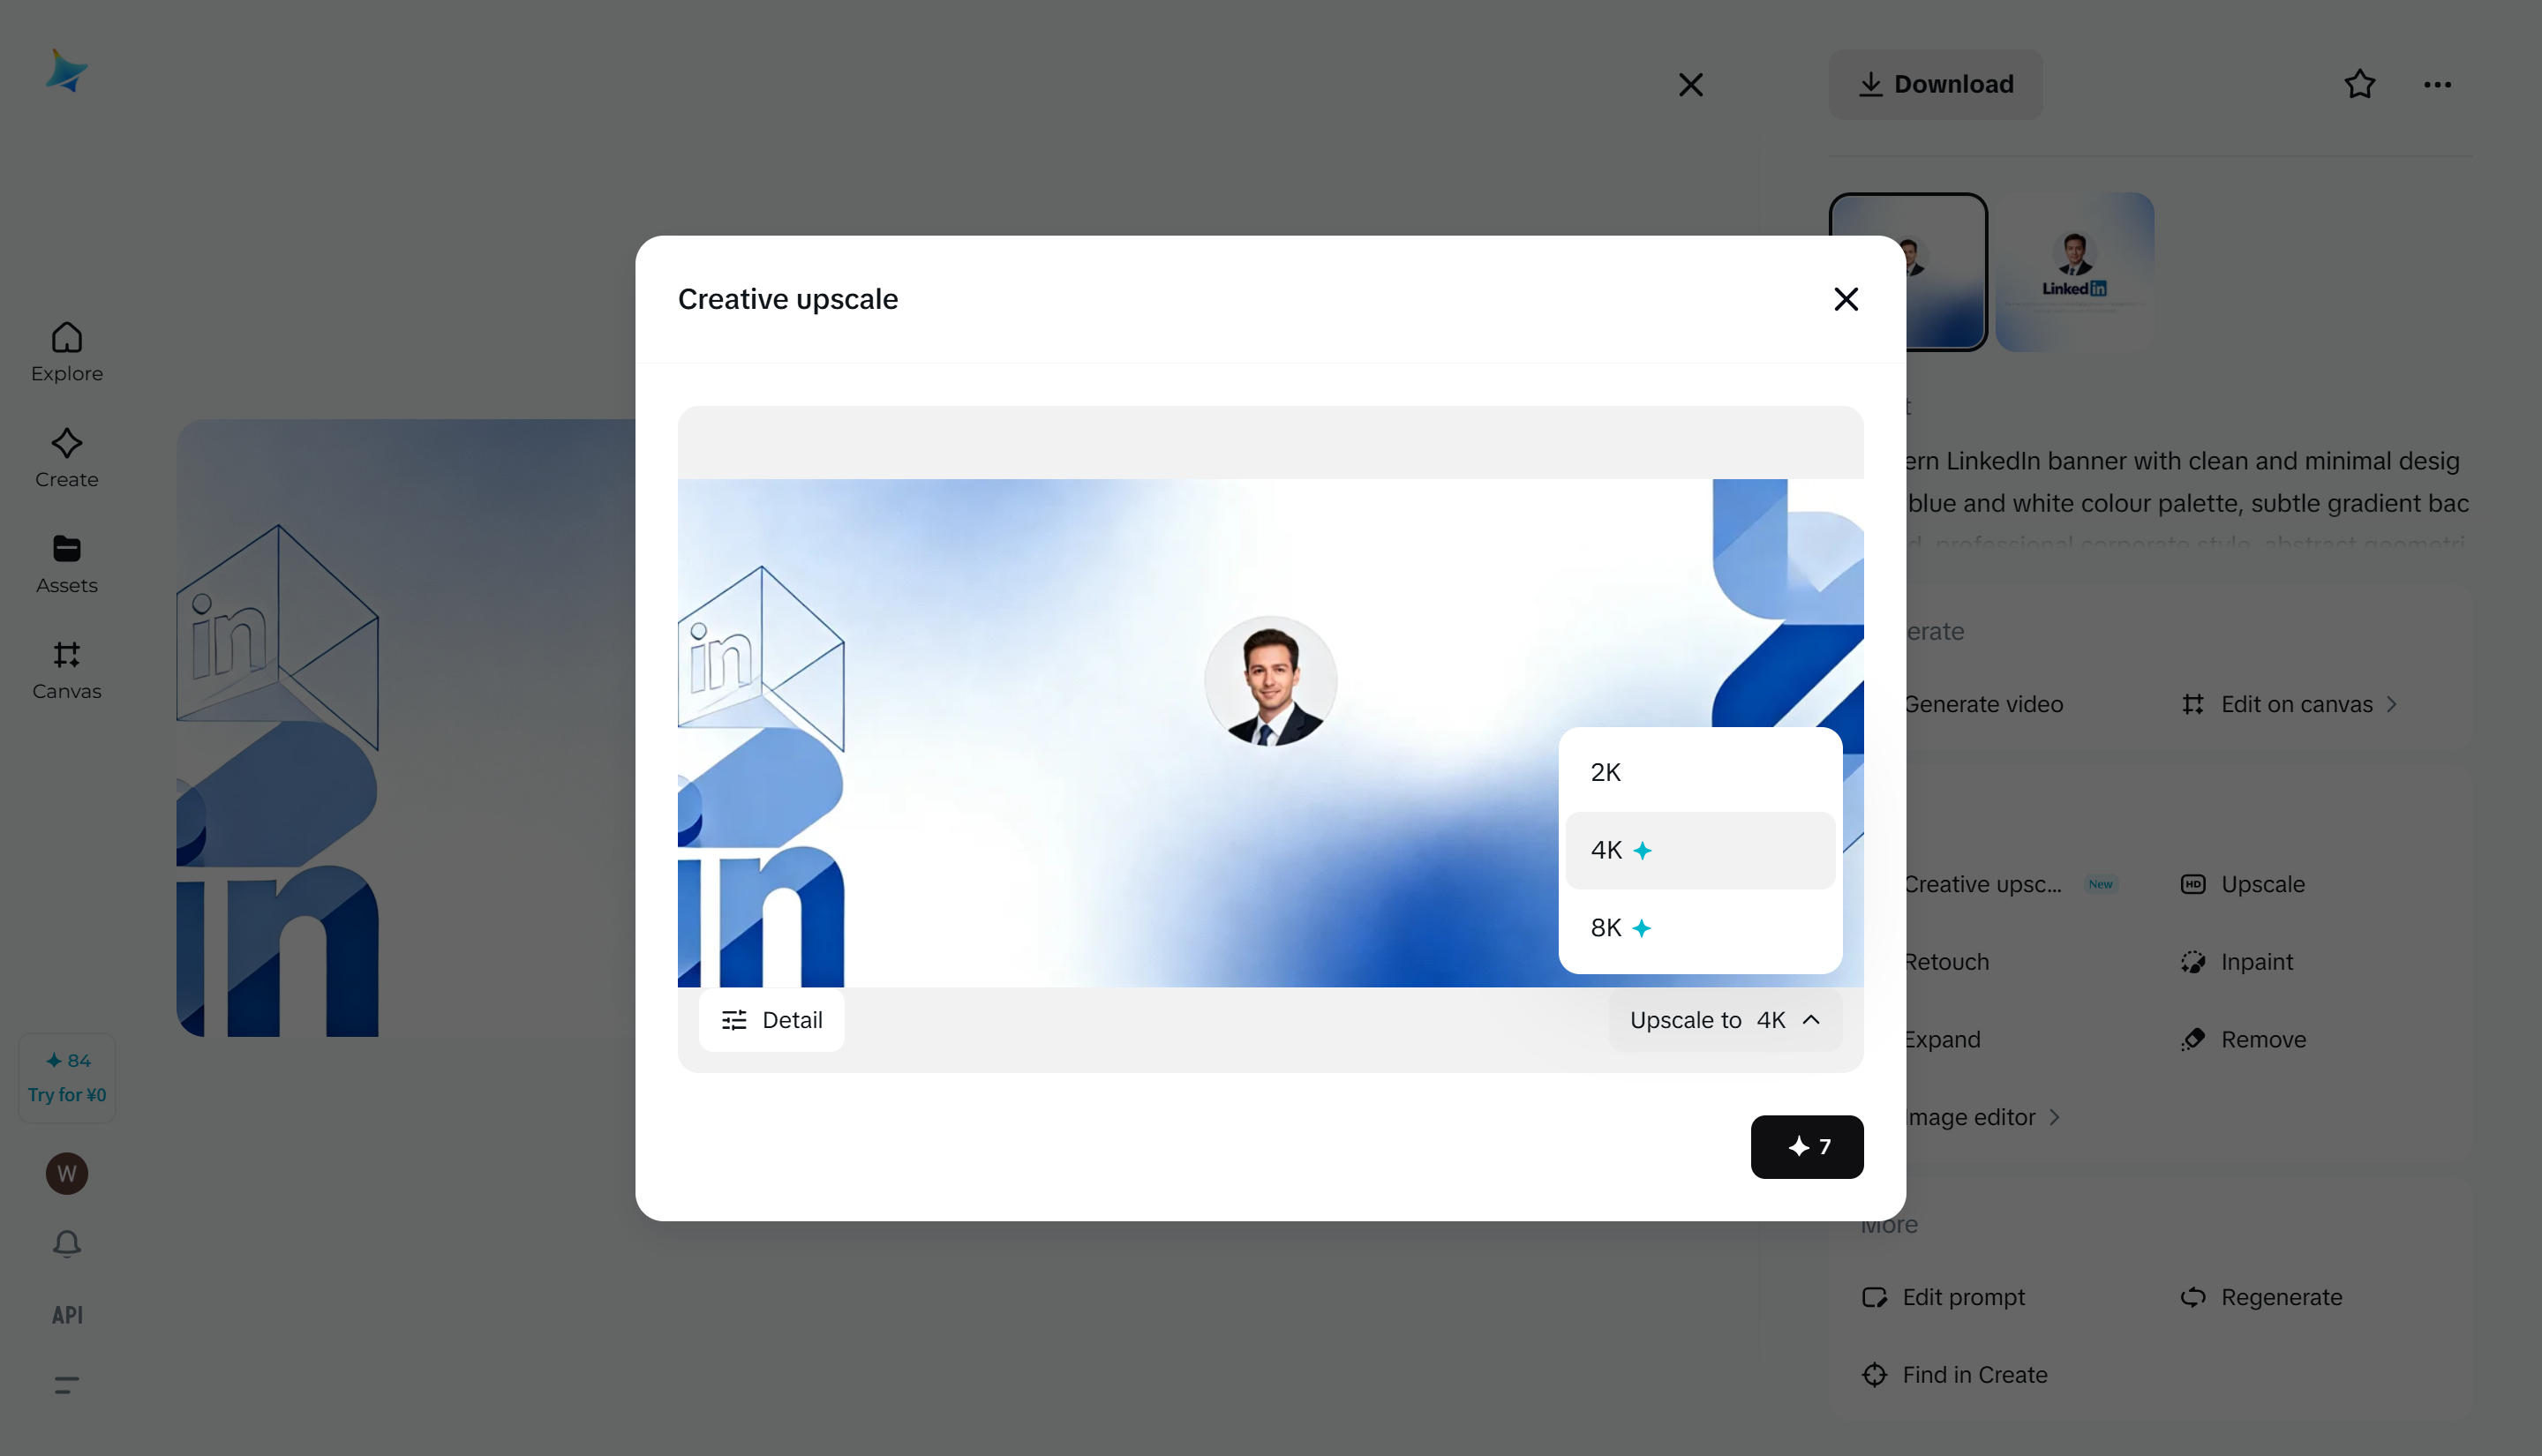The height and width of the screenshot is (1456, 2542).
Task: Click the 7-credit generate button
Action: (x=1806, y=1146)
